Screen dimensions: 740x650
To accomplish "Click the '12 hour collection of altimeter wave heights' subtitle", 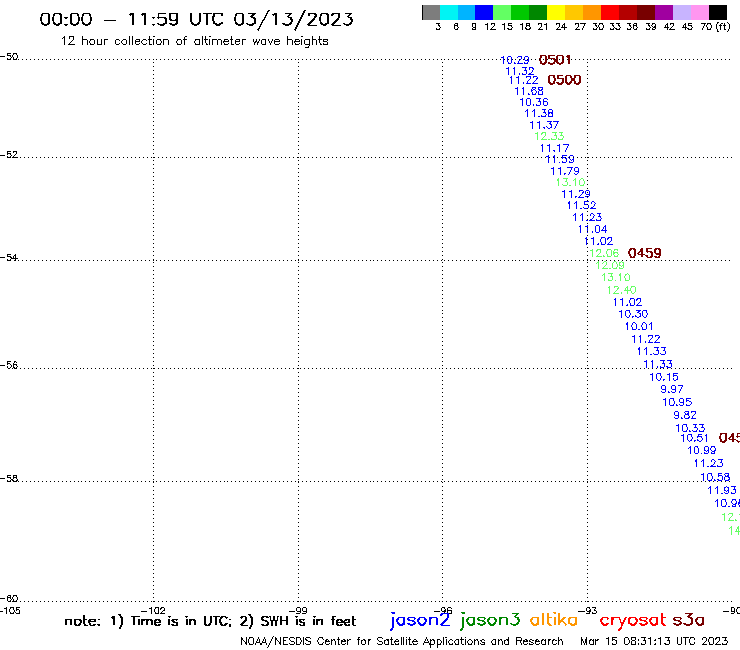I will (194, 41).
